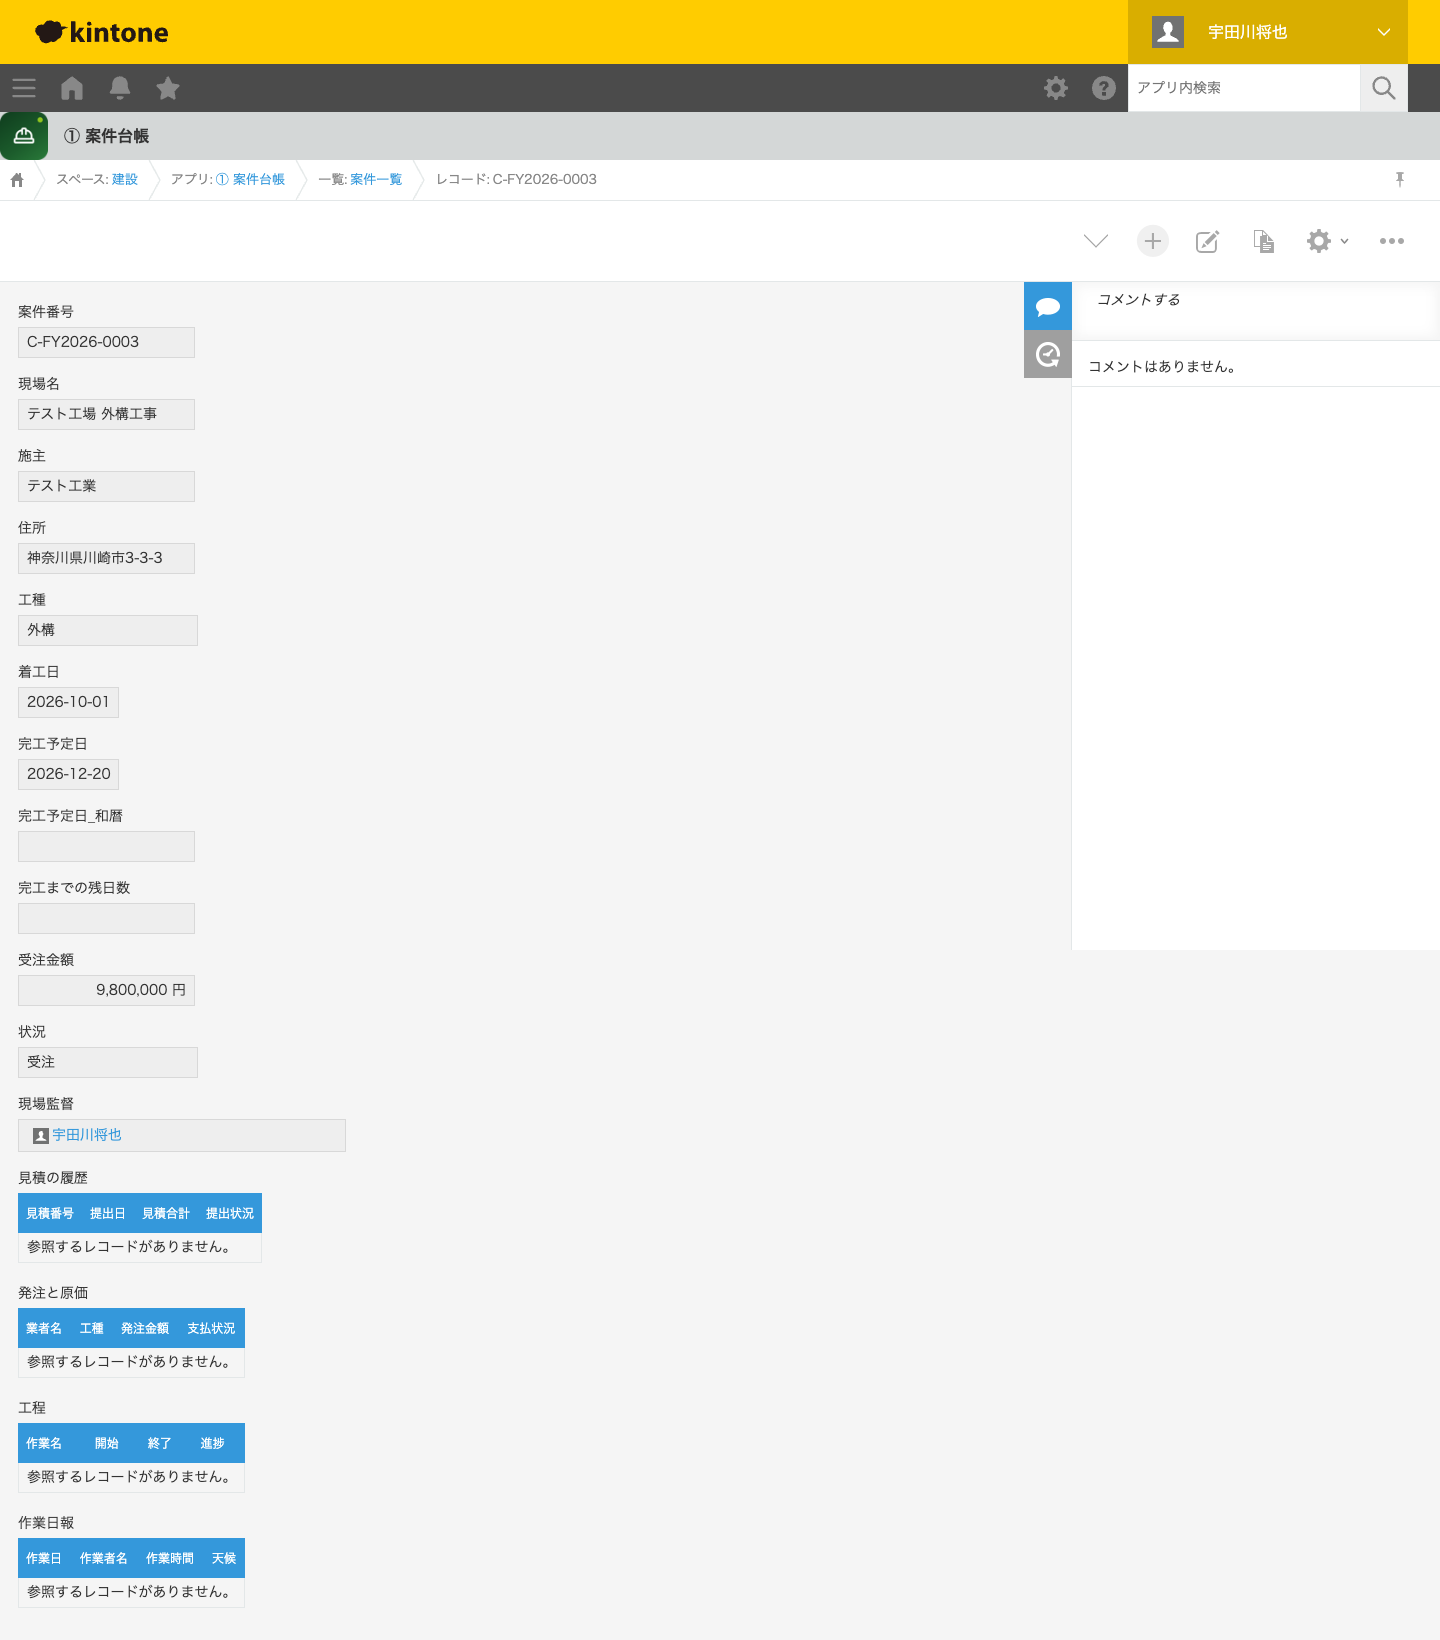Open the ① 案件台帳 app breadcrumb link
This screenshot has height=1640, width=1440.
point(250,180)
